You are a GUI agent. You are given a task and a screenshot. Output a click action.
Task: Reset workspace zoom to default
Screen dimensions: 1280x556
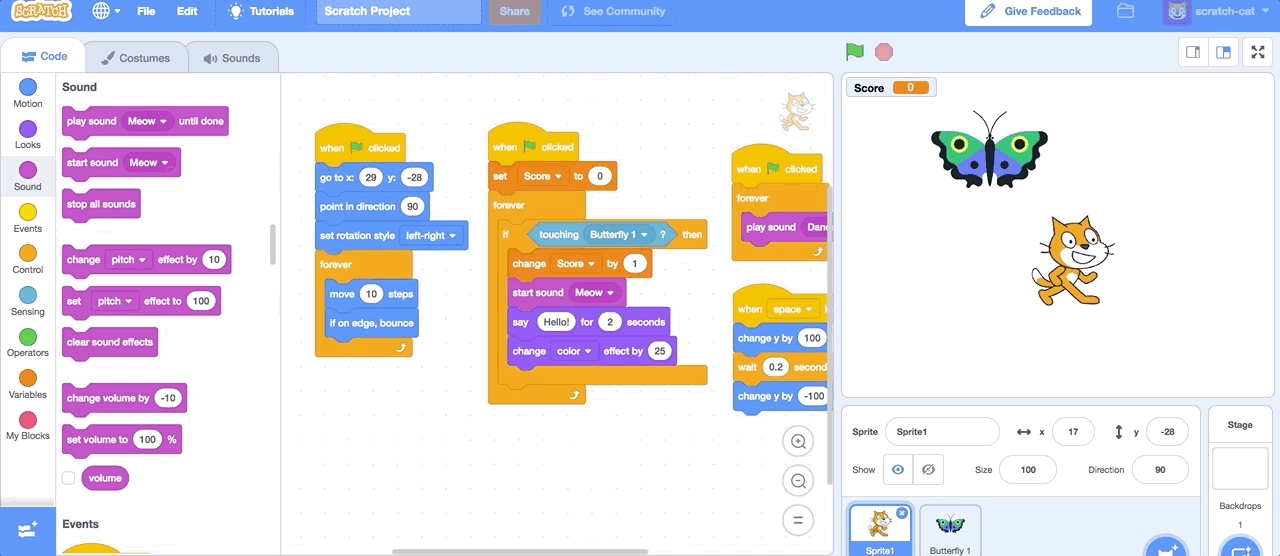[x=798, y=520]
